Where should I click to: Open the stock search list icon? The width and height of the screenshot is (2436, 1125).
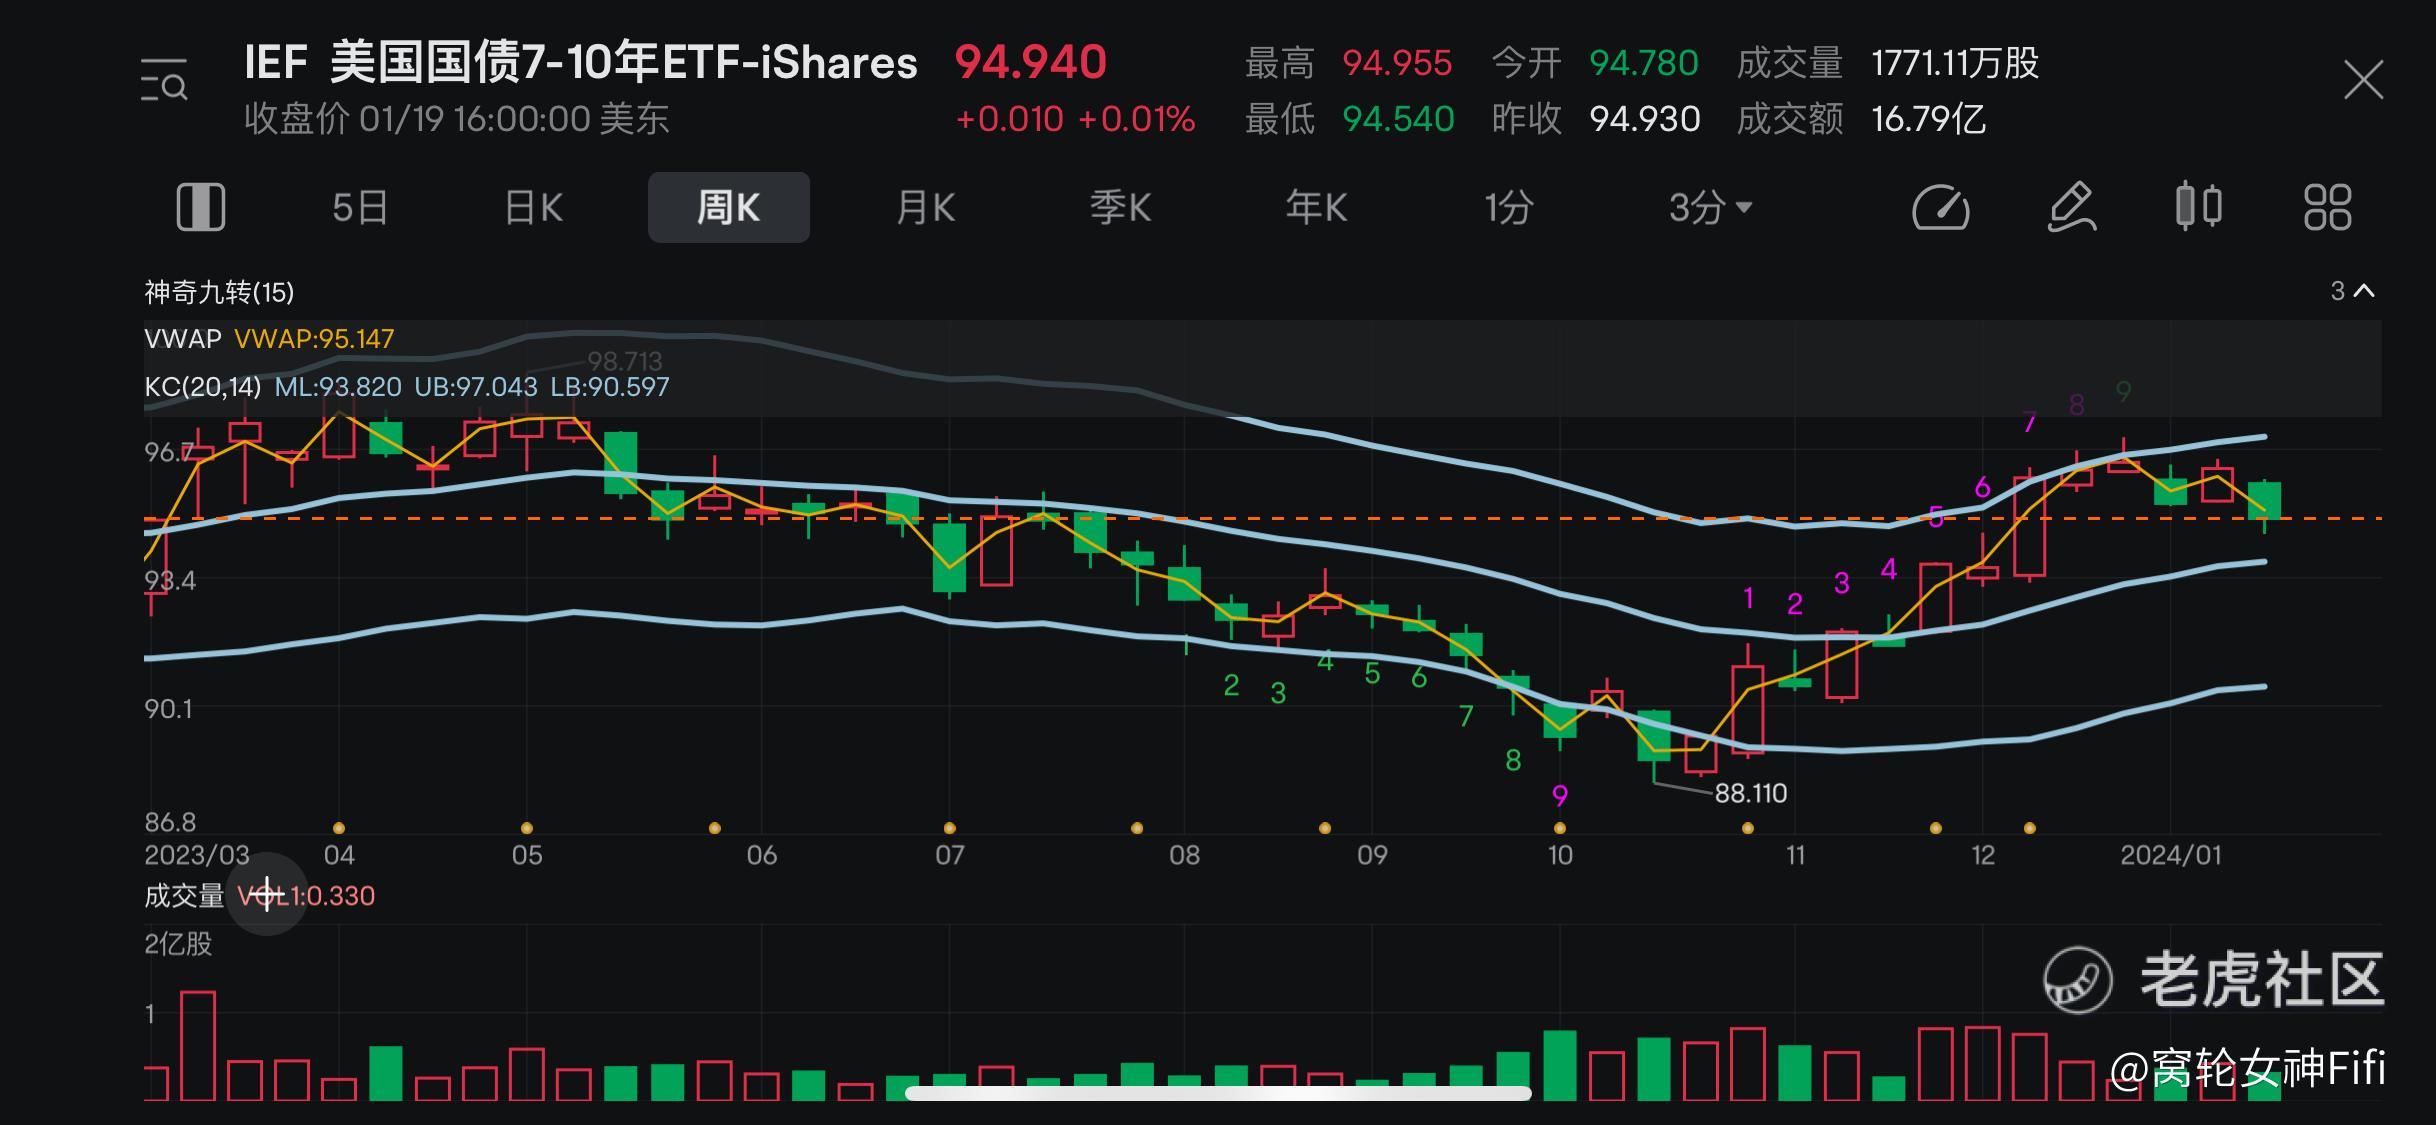click(164, 81)
